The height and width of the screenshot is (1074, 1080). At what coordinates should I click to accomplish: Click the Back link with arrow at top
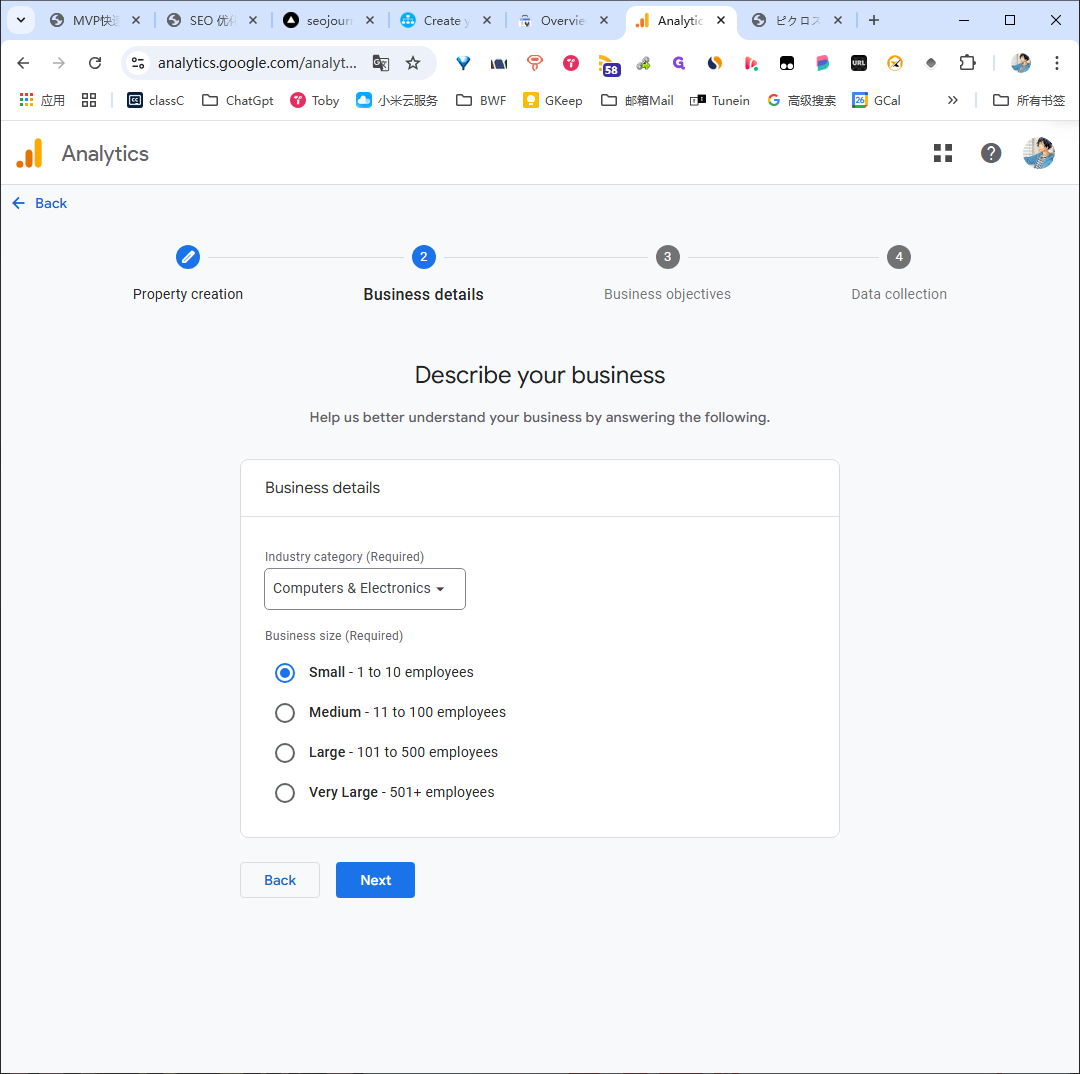[39, 203]
